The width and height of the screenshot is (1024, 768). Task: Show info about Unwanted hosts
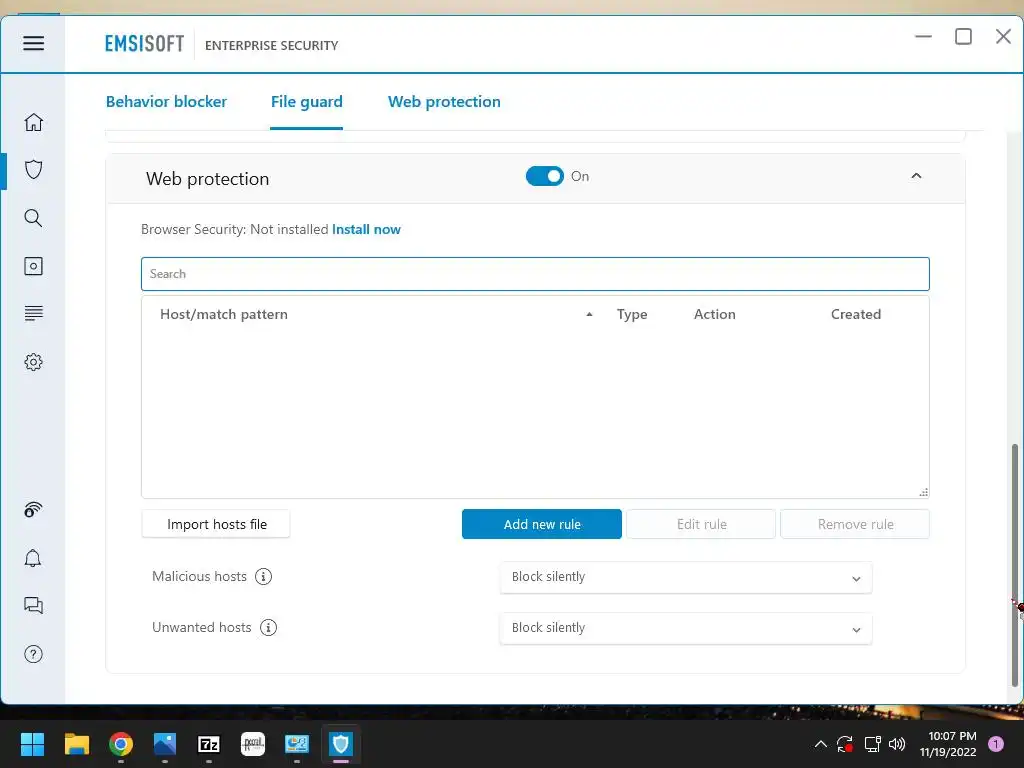[x=268, y=628]
